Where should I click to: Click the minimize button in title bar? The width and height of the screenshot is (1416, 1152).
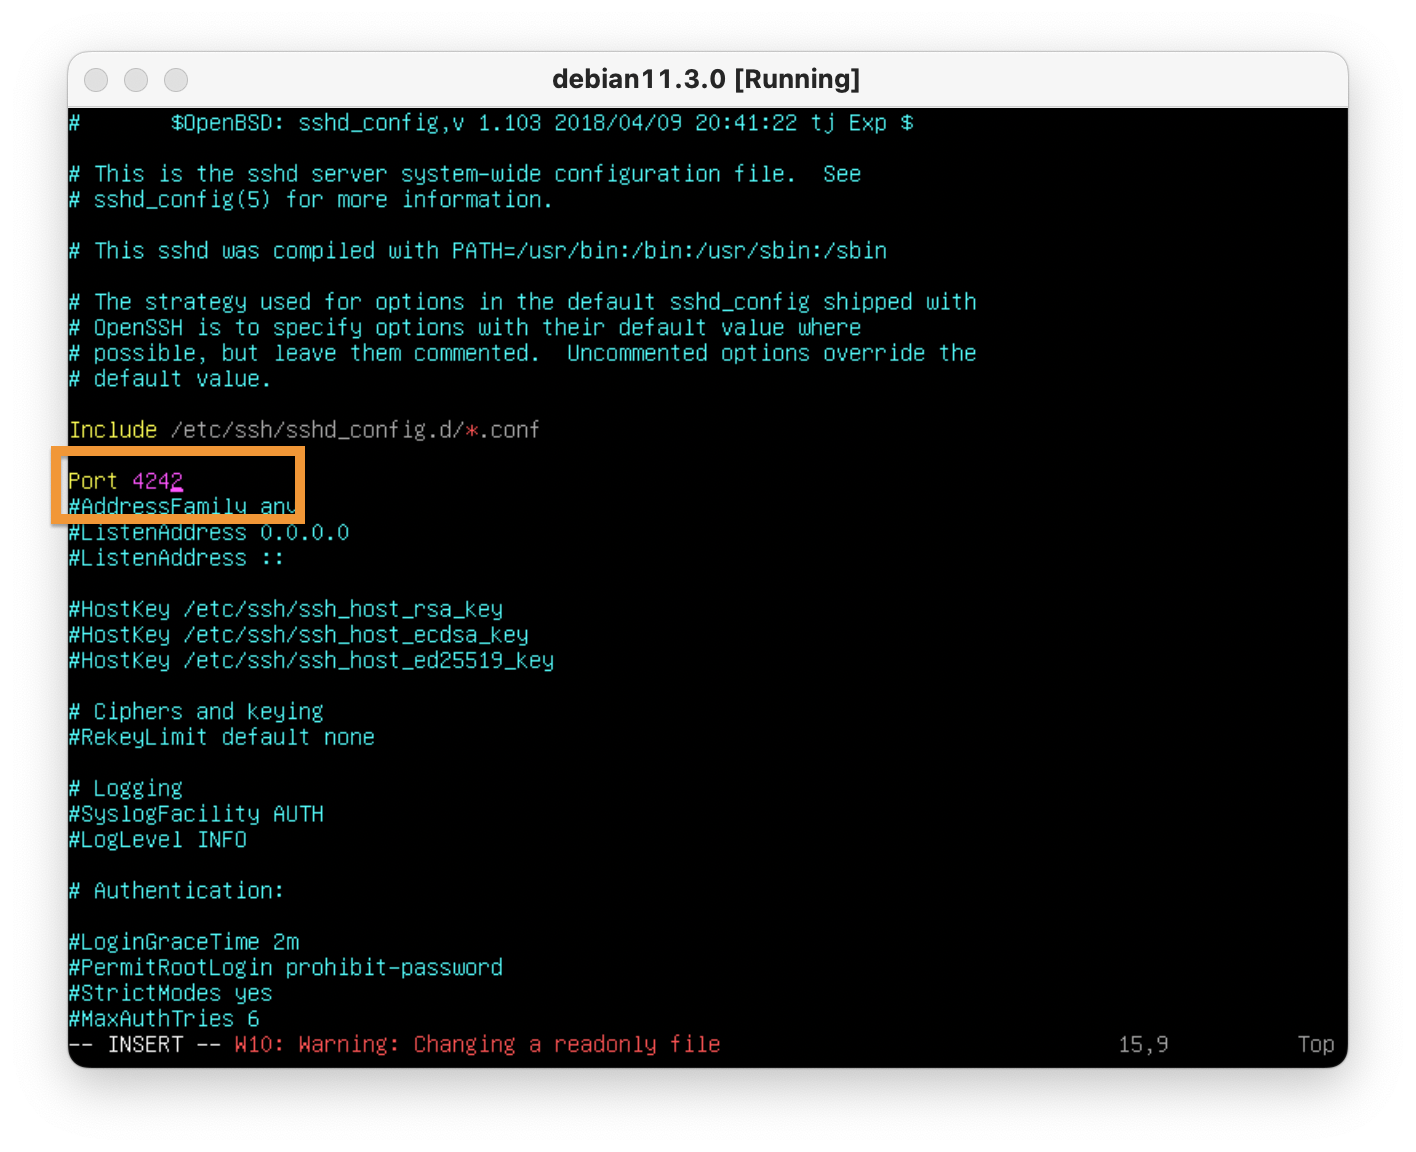(136, 79)
